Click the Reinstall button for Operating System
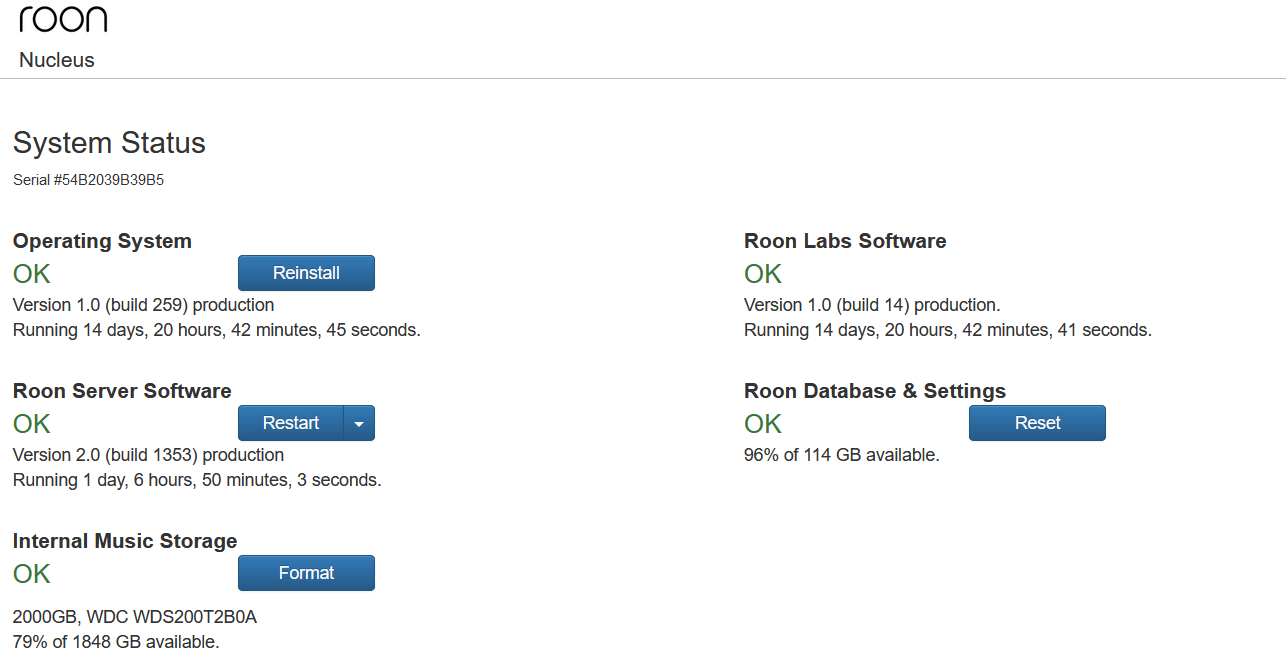Viewport: 1286px width, 672px height. point(306,272)
